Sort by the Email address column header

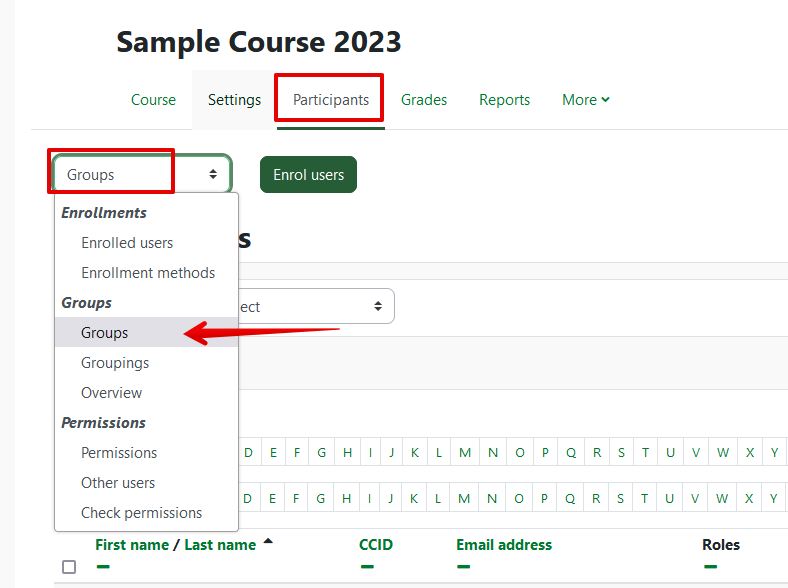click(504, 545)
